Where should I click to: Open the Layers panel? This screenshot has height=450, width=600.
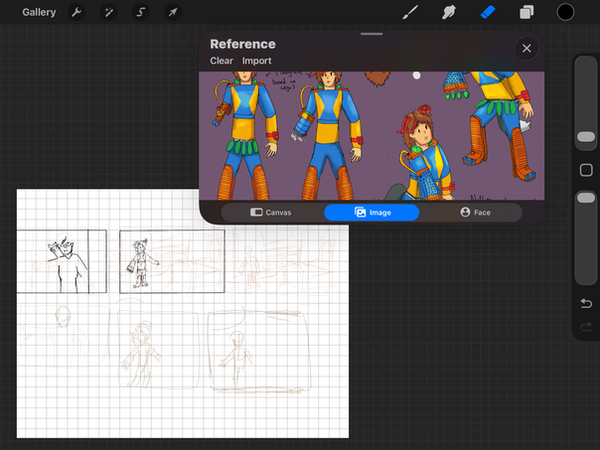click(x=527, y=12)
